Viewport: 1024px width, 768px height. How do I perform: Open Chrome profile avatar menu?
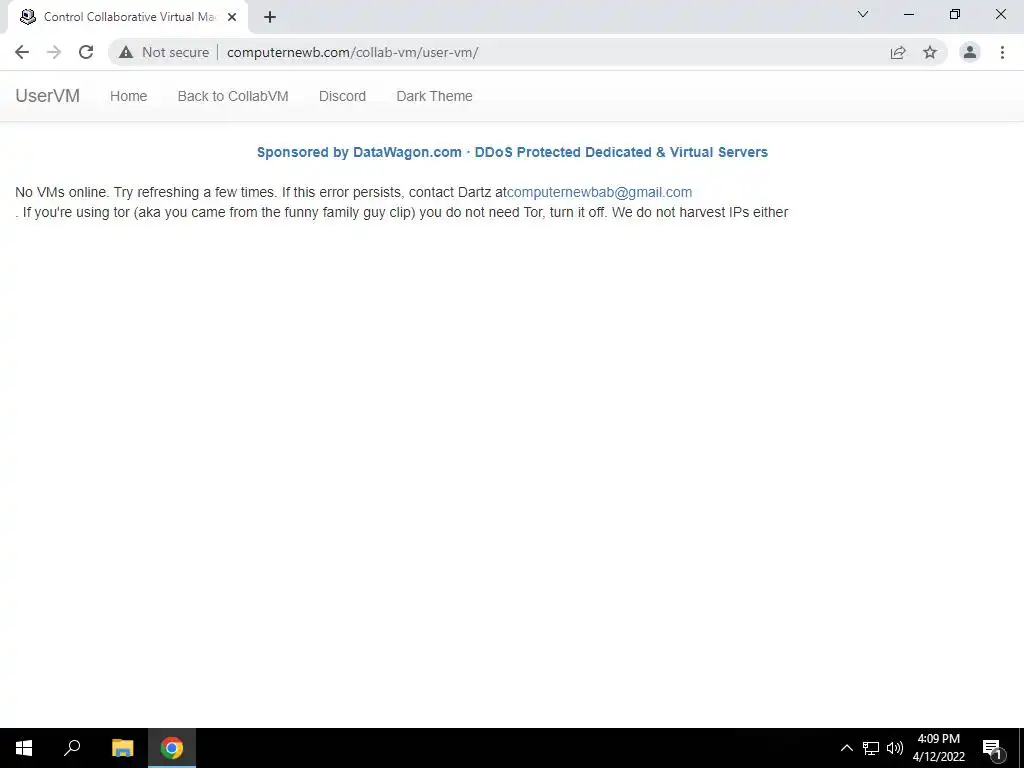click(x=970, y=52)
